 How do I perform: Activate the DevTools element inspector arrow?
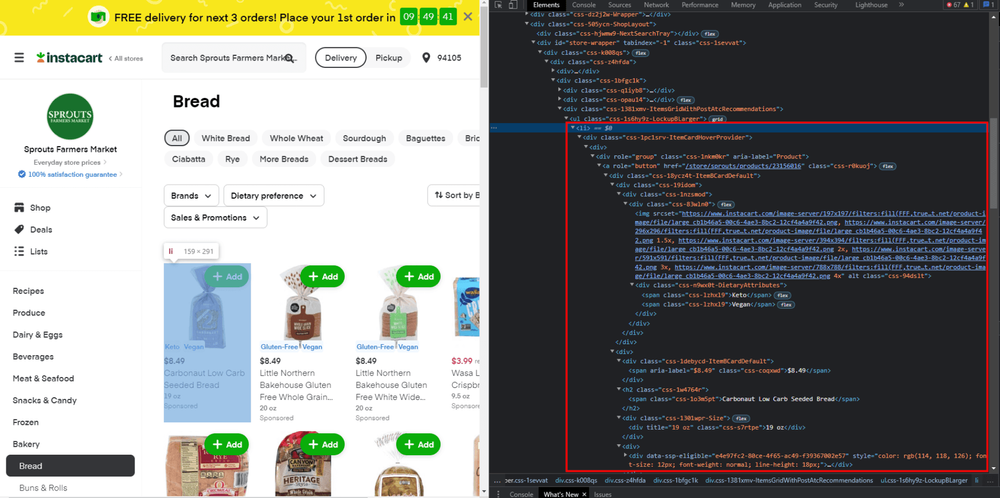click(x=497, y=4)
